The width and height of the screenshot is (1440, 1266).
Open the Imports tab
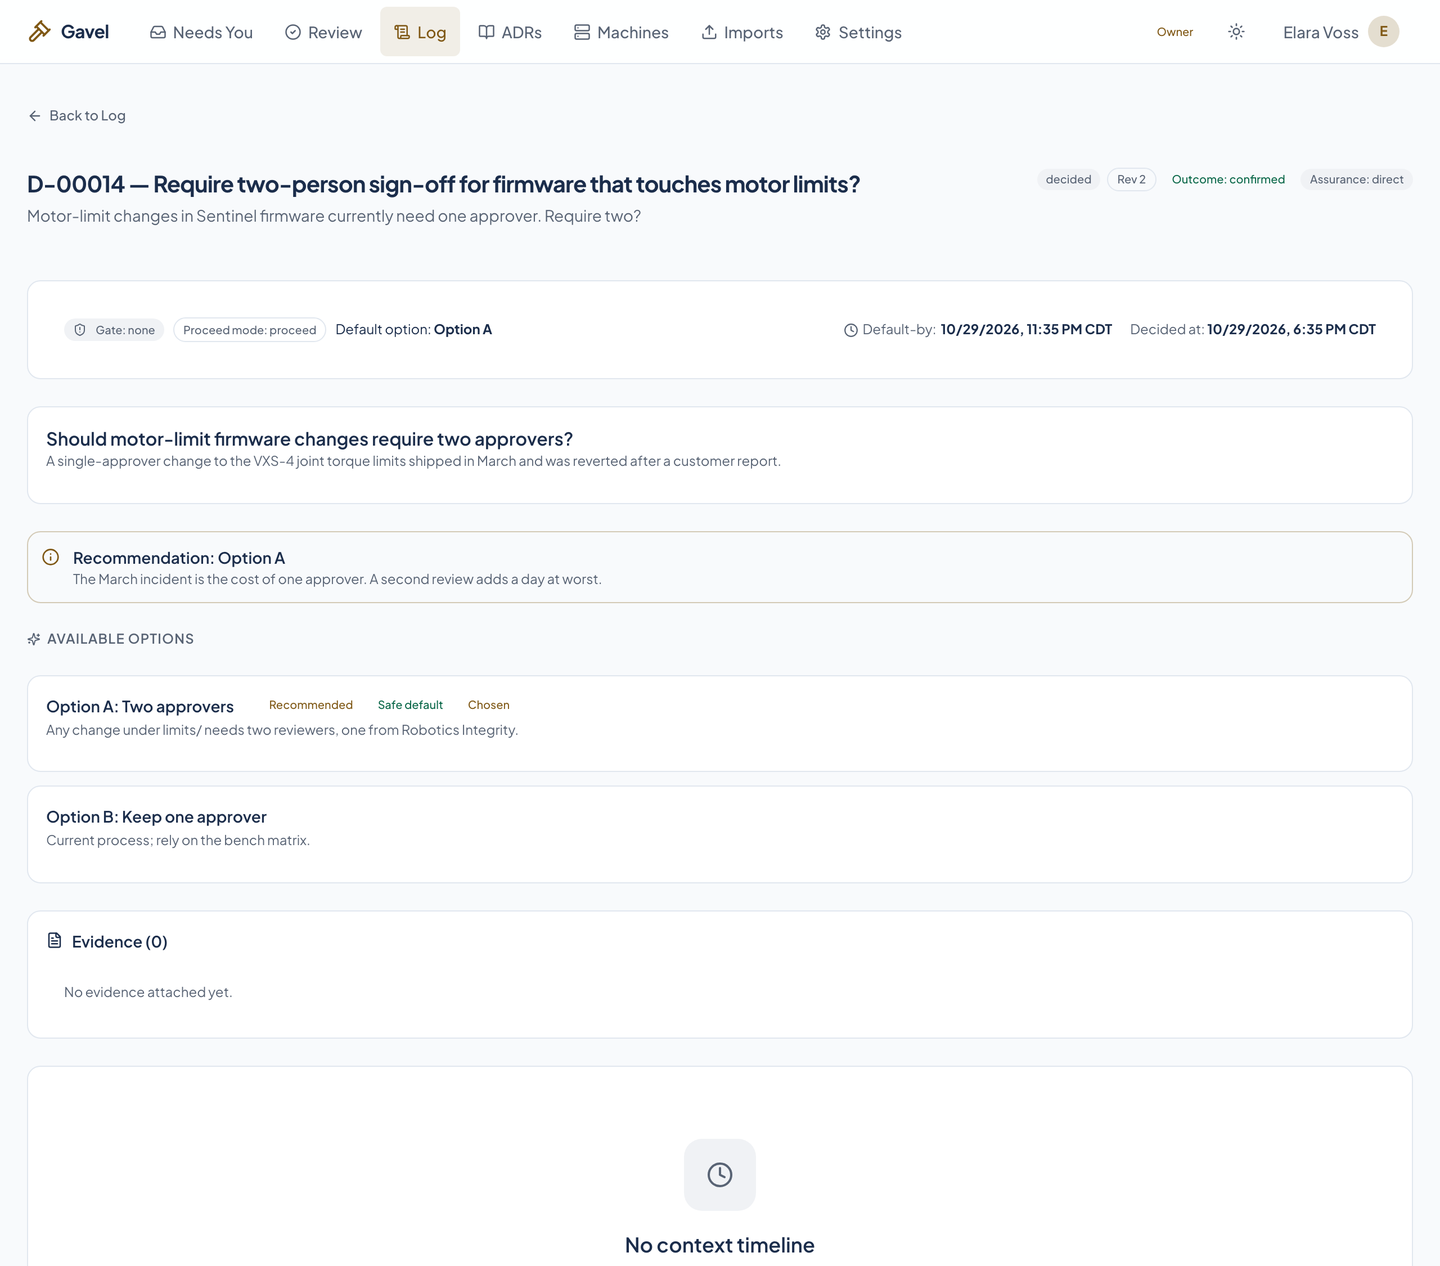pos(742,32)
